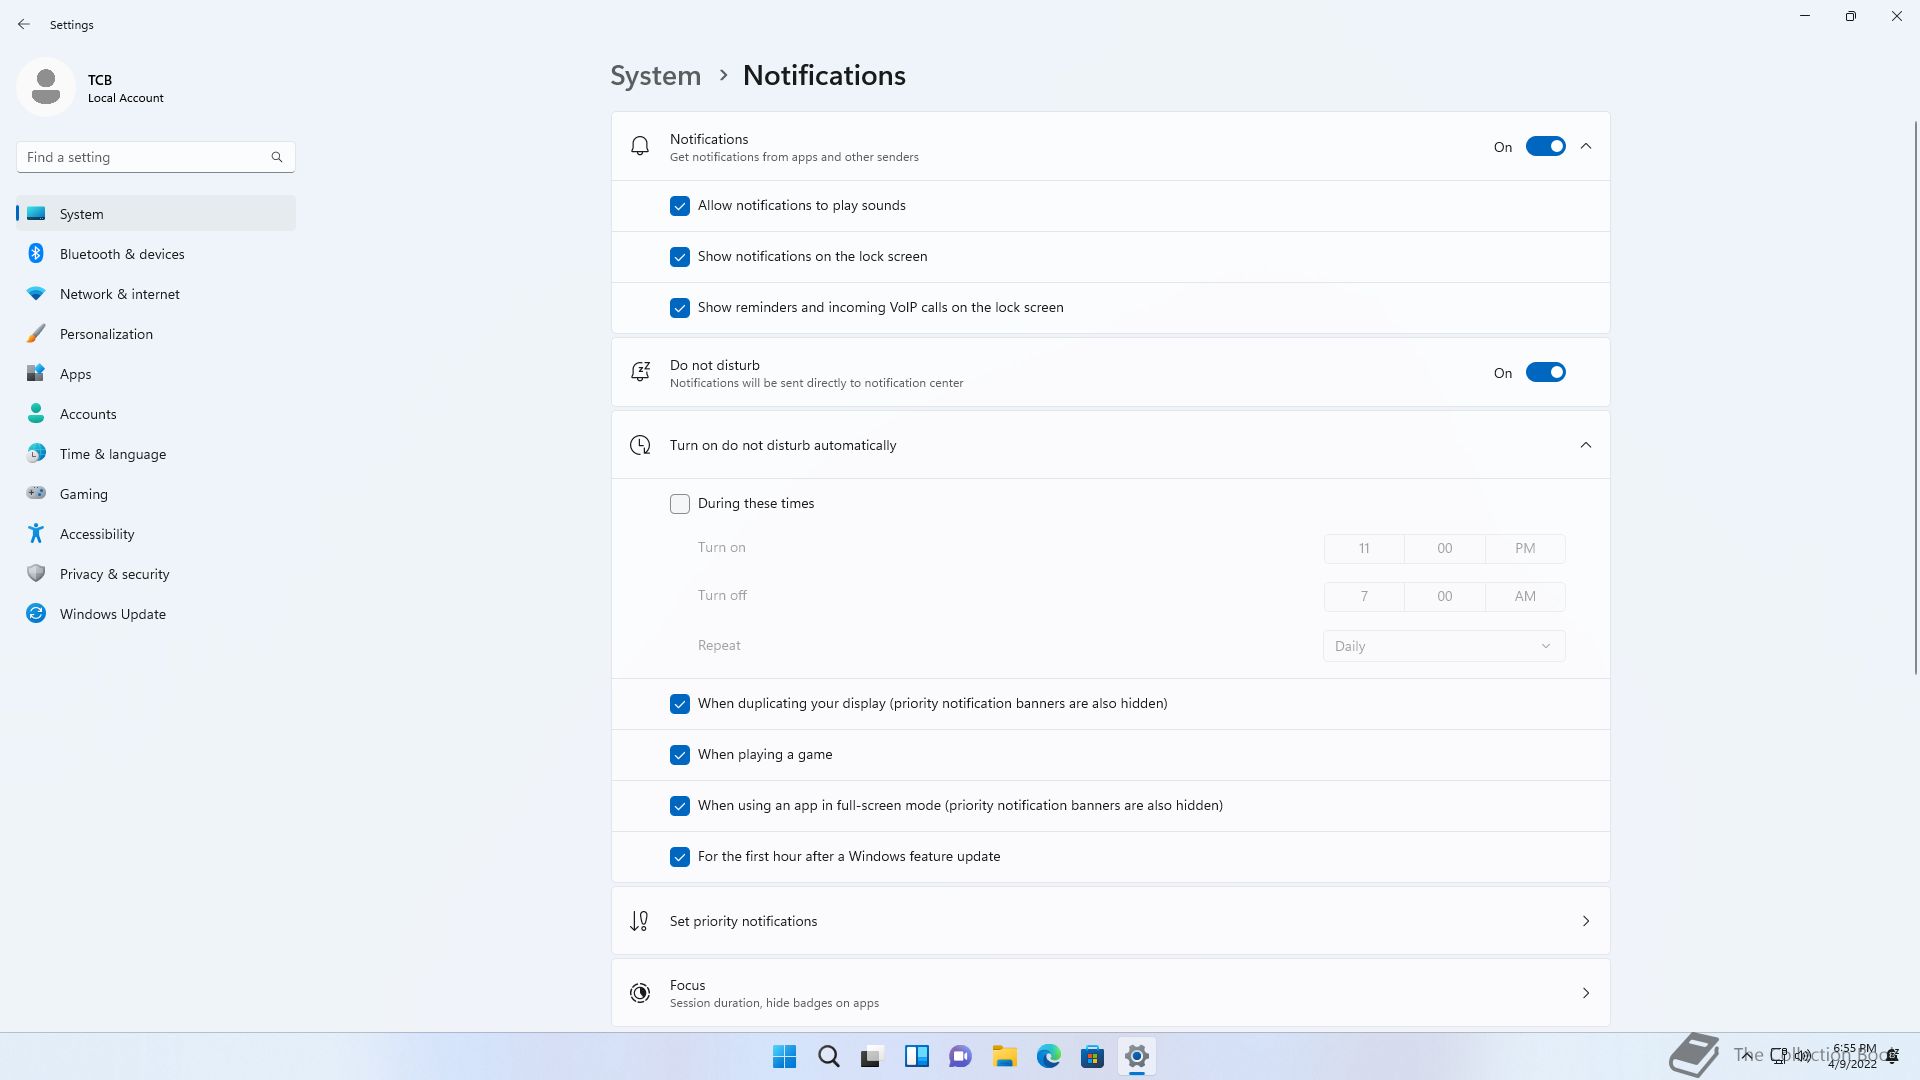Open File Explorer from the taskbar
Screen dimensions: 1920x1080
[x=1004, y=1056]
